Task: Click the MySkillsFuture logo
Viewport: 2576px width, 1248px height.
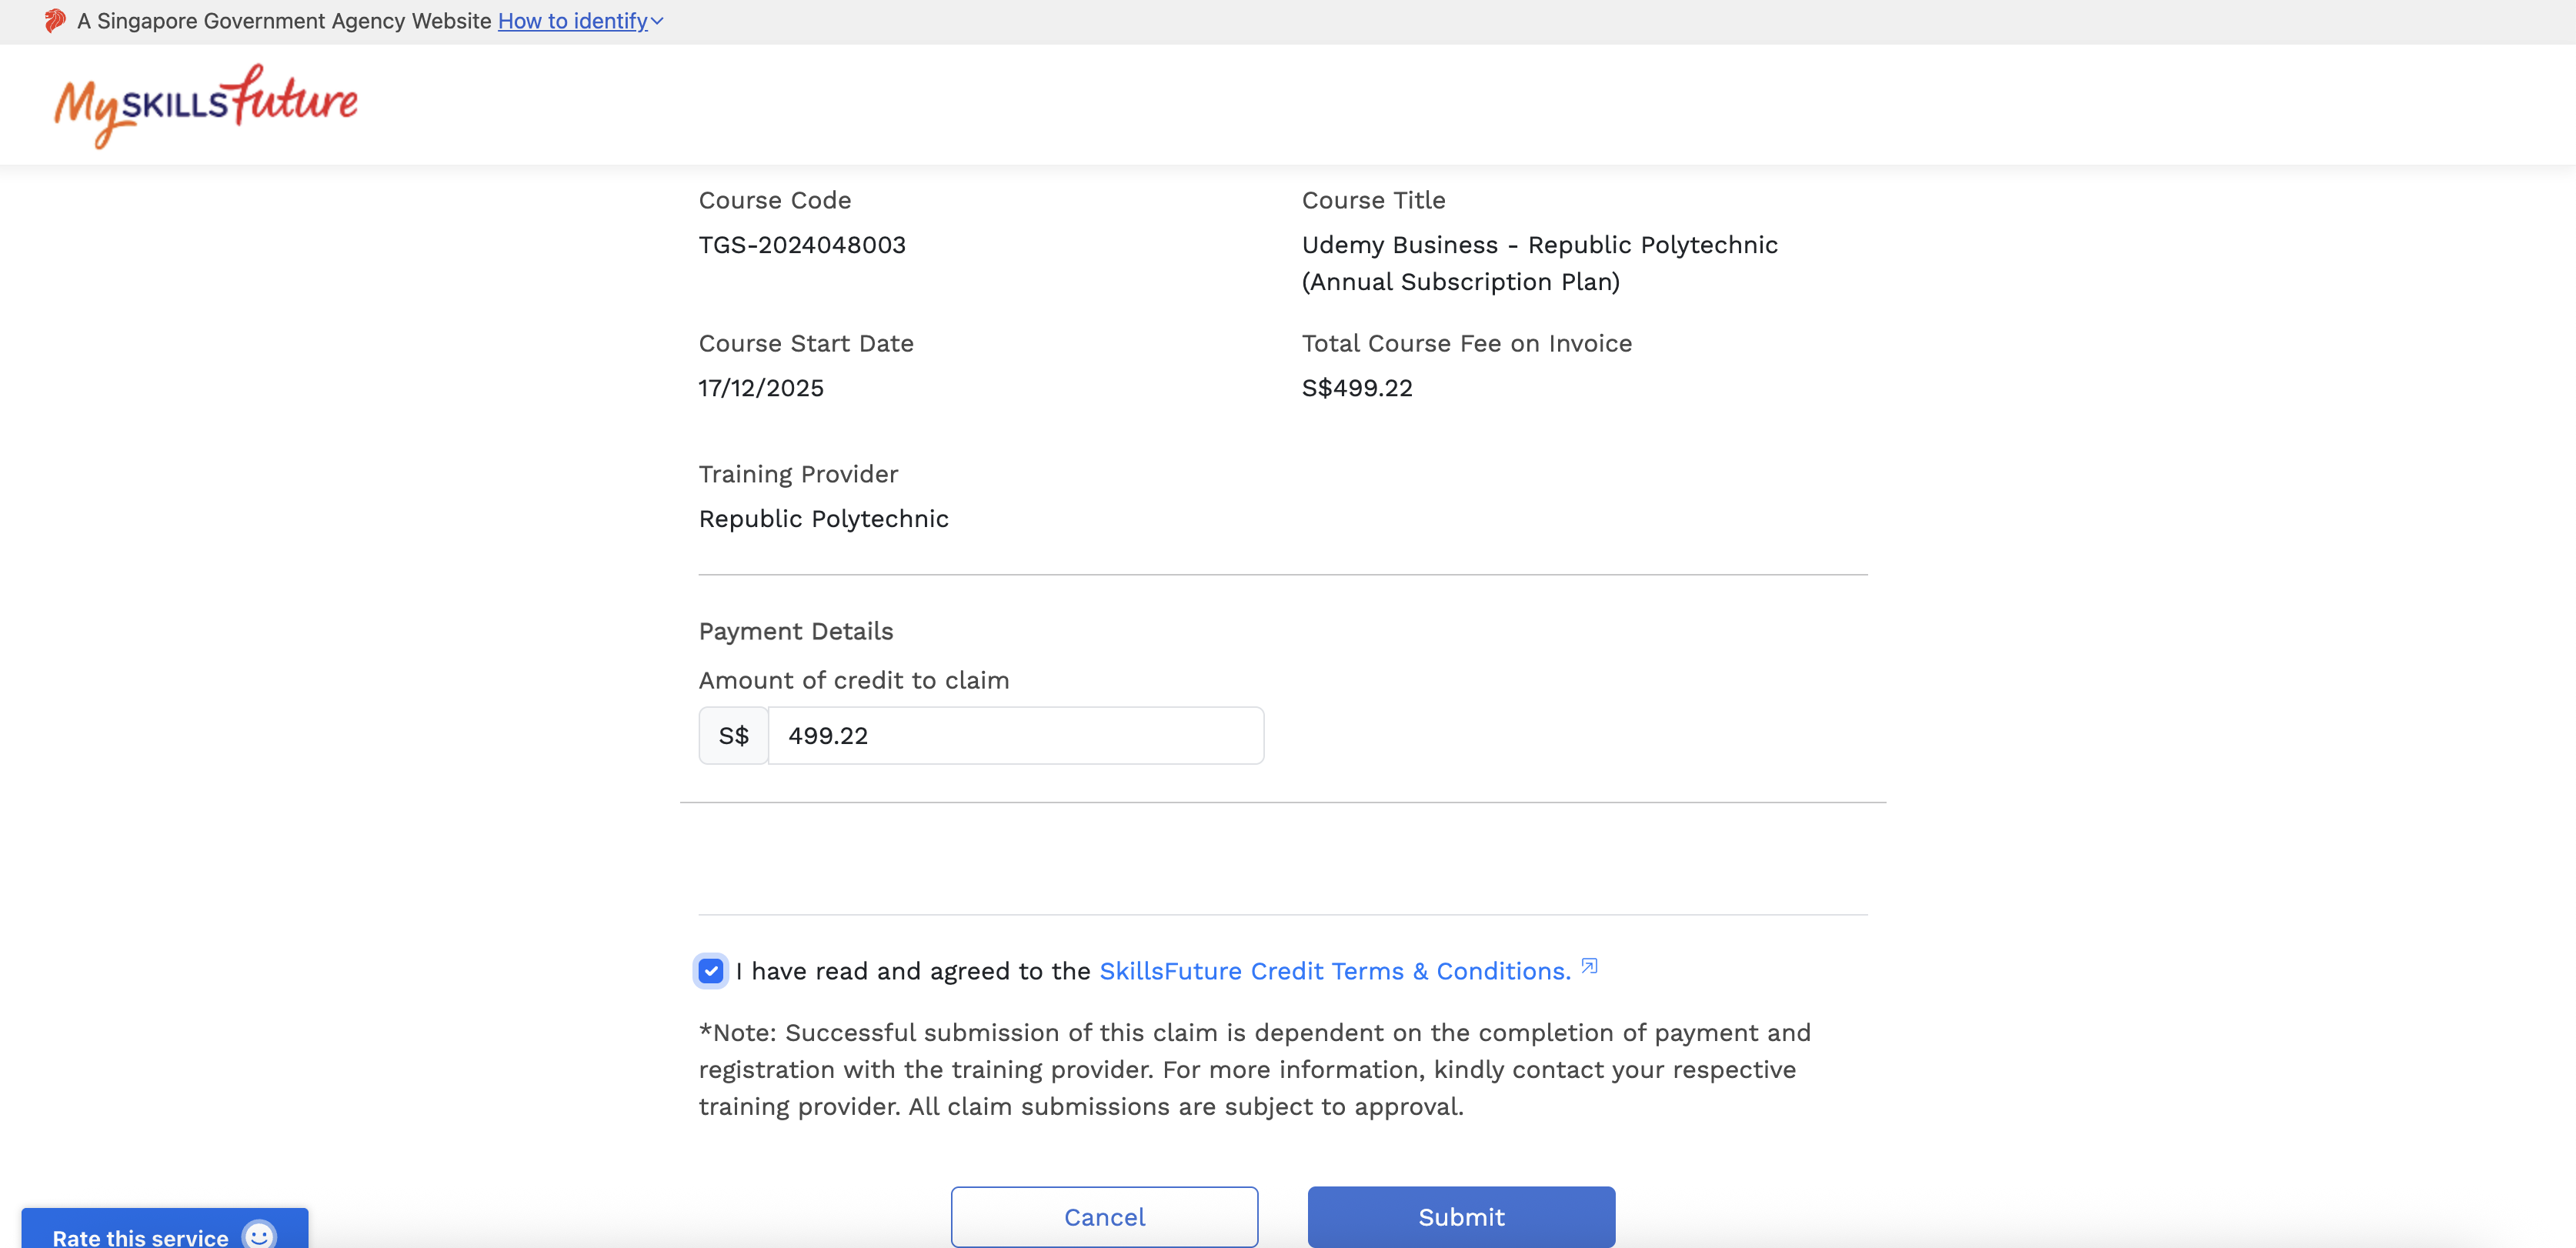Action: click(x=206, y=105)
